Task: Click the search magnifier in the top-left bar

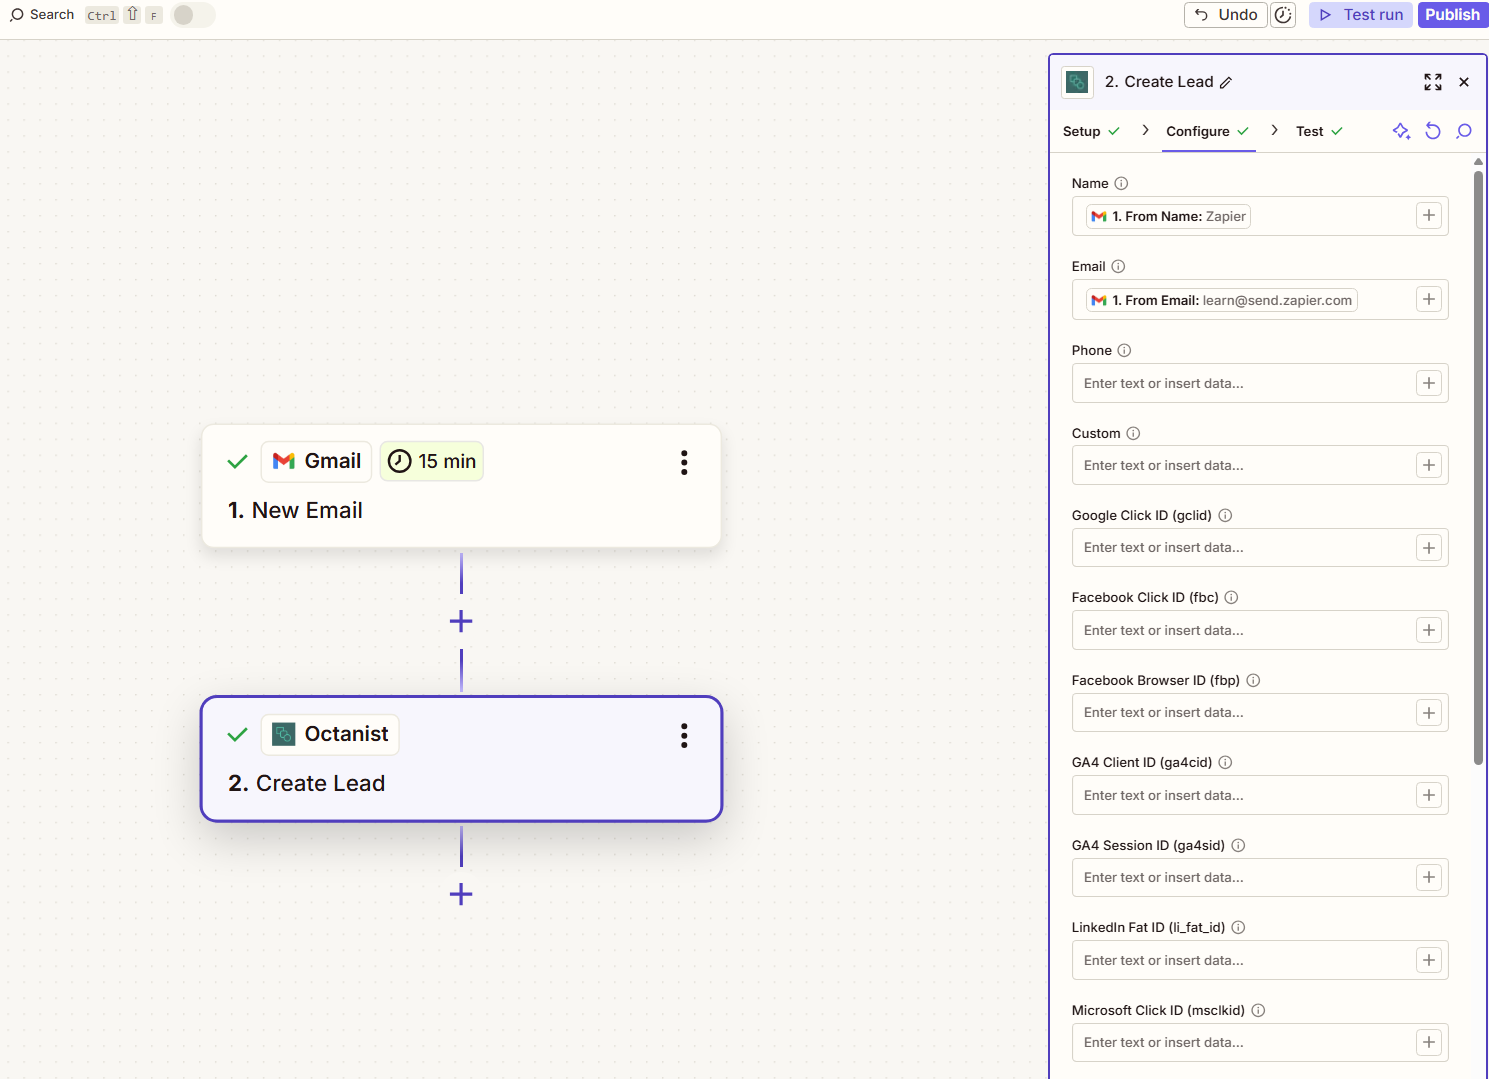Action: [16, 15]
